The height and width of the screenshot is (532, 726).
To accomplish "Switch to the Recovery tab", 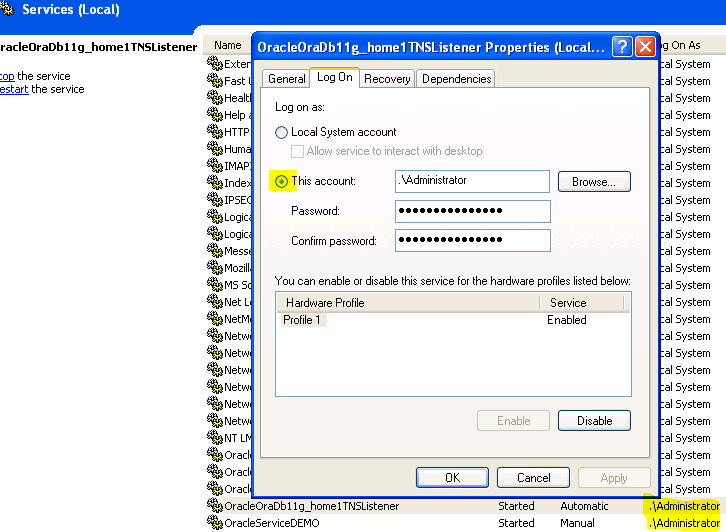I will coord(387,79).
